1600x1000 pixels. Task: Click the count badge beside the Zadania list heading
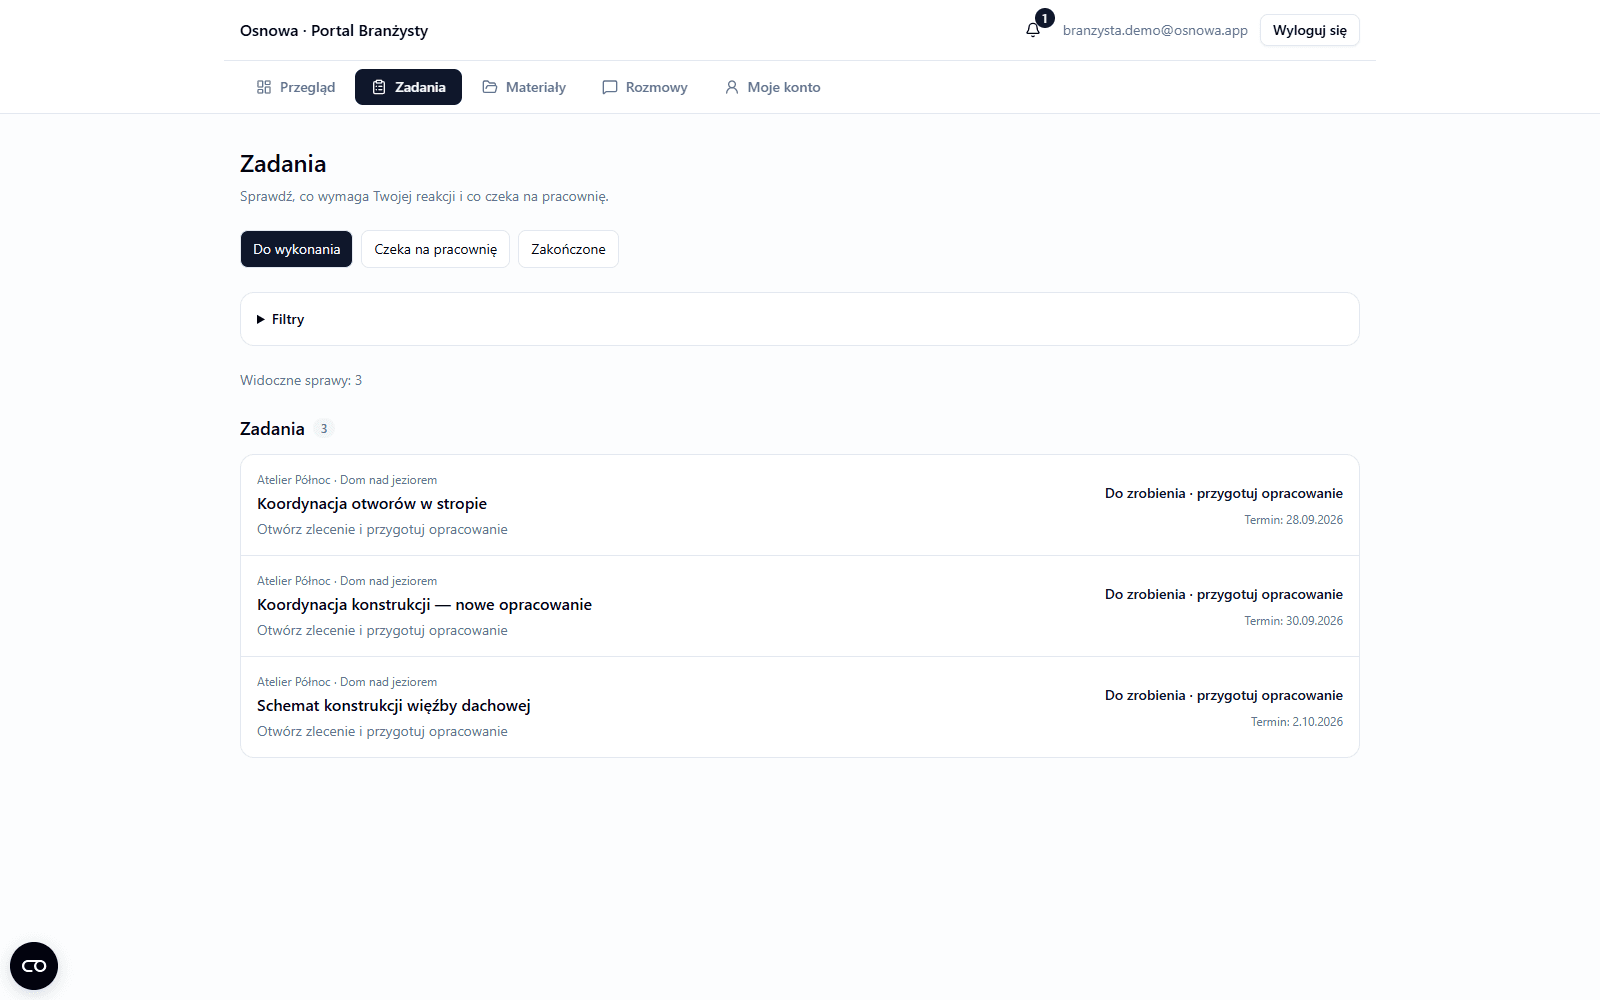click(x=324, y=429)
